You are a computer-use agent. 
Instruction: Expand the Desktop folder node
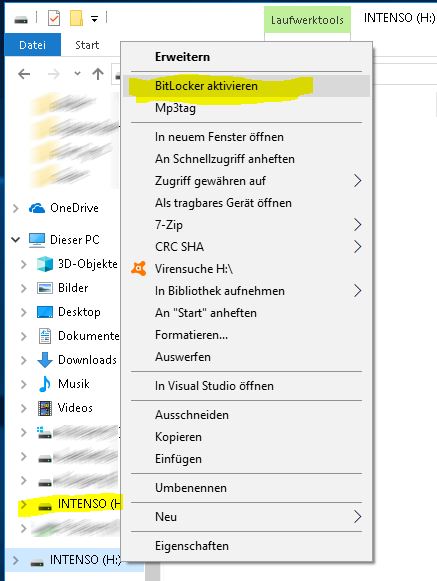(23, 312)
